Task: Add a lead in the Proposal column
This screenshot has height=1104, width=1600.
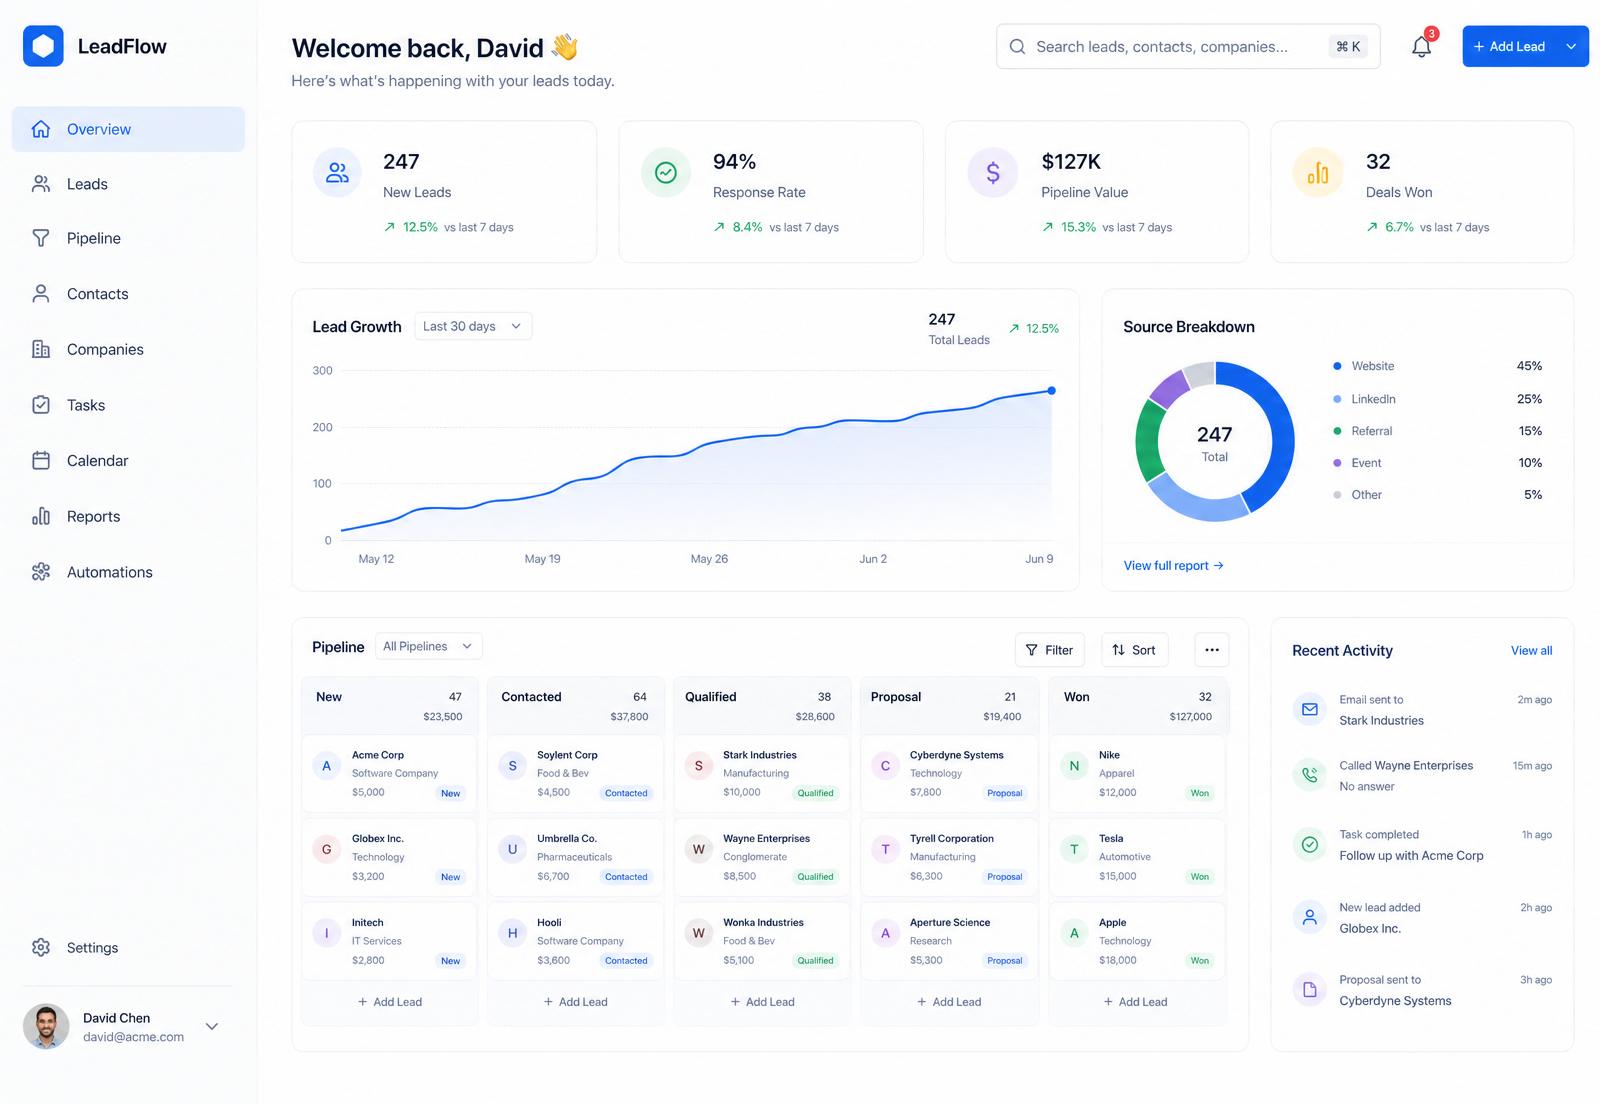Action: tap(949, 1002)
